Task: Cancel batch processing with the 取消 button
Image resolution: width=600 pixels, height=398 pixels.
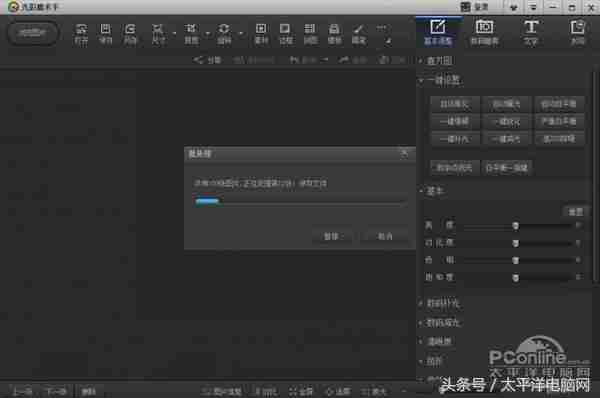Action: (x=385, y=237)
